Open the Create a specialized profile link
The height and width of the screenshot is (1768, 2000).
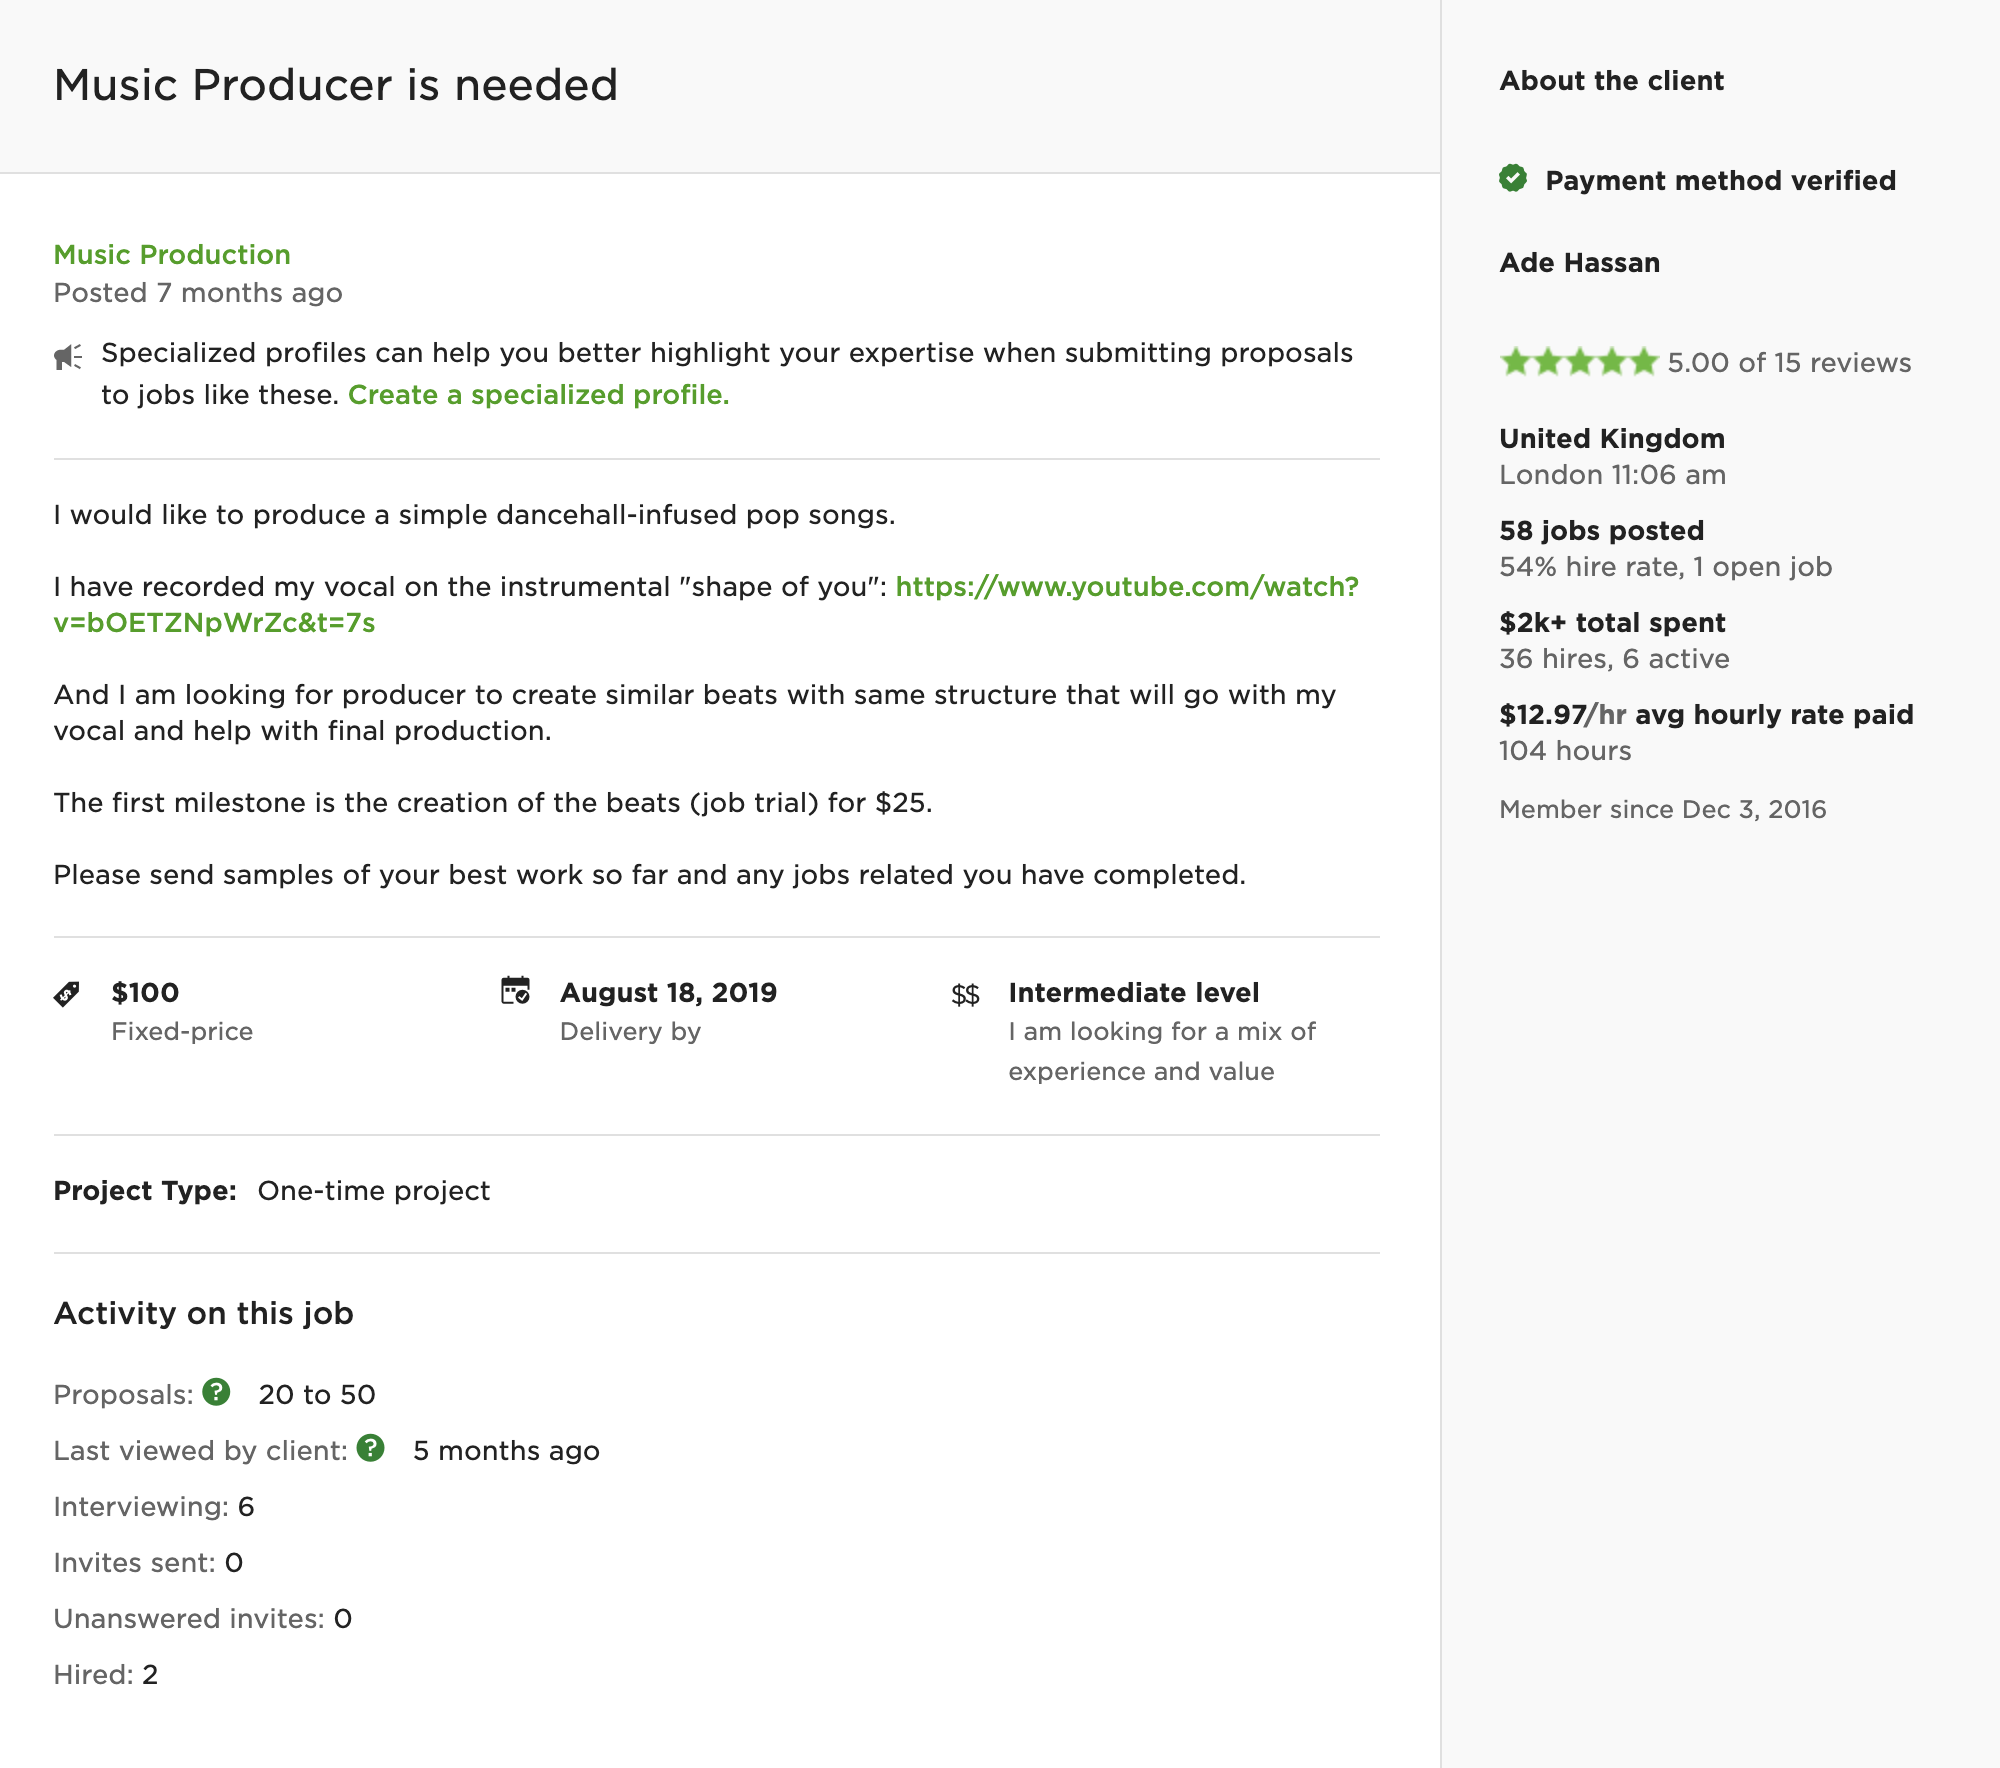pyautogui.click(x=538, y=395)
